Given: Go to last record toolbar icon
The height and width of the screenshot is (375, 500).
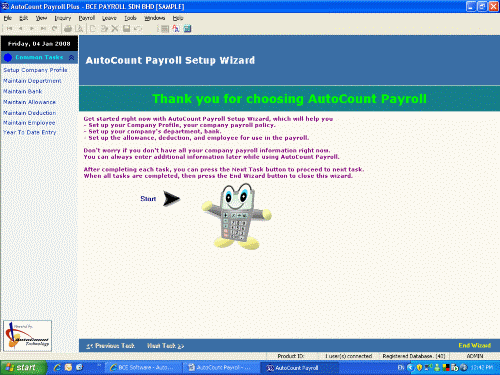Looking at the screenshot, I should (x=43, y=29).
